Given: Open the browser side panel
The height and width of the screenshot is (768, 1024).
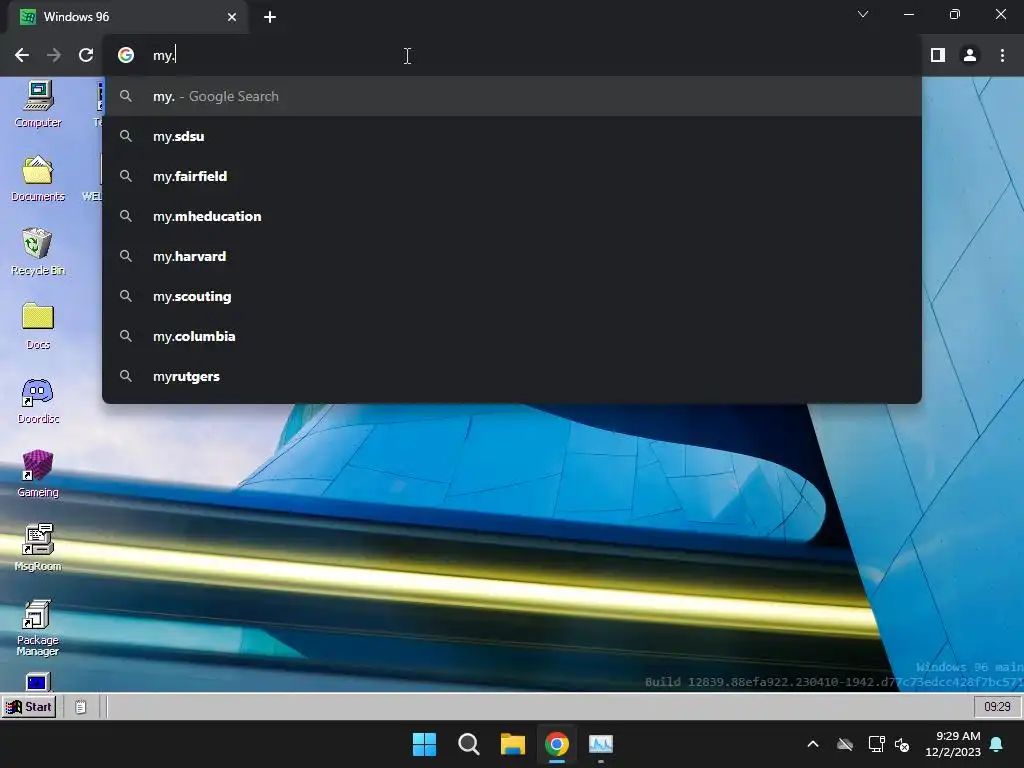Looking at the screenshot, I should pos(938,56).
